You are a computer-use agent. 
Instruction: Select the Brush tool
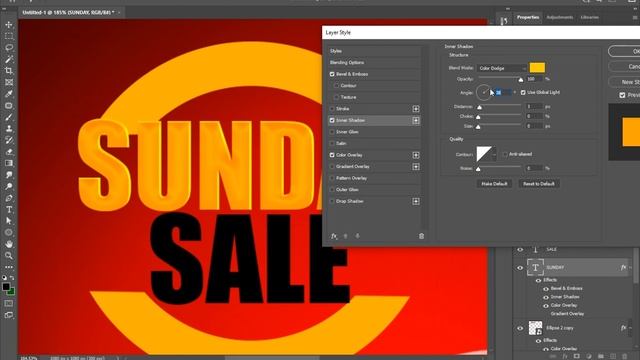click(x=9, y=117)
